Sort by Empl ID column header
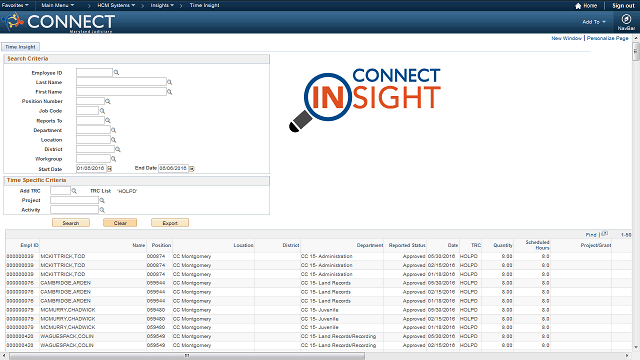This screenshot has width=640, height=360. click(x=29, y=245)
